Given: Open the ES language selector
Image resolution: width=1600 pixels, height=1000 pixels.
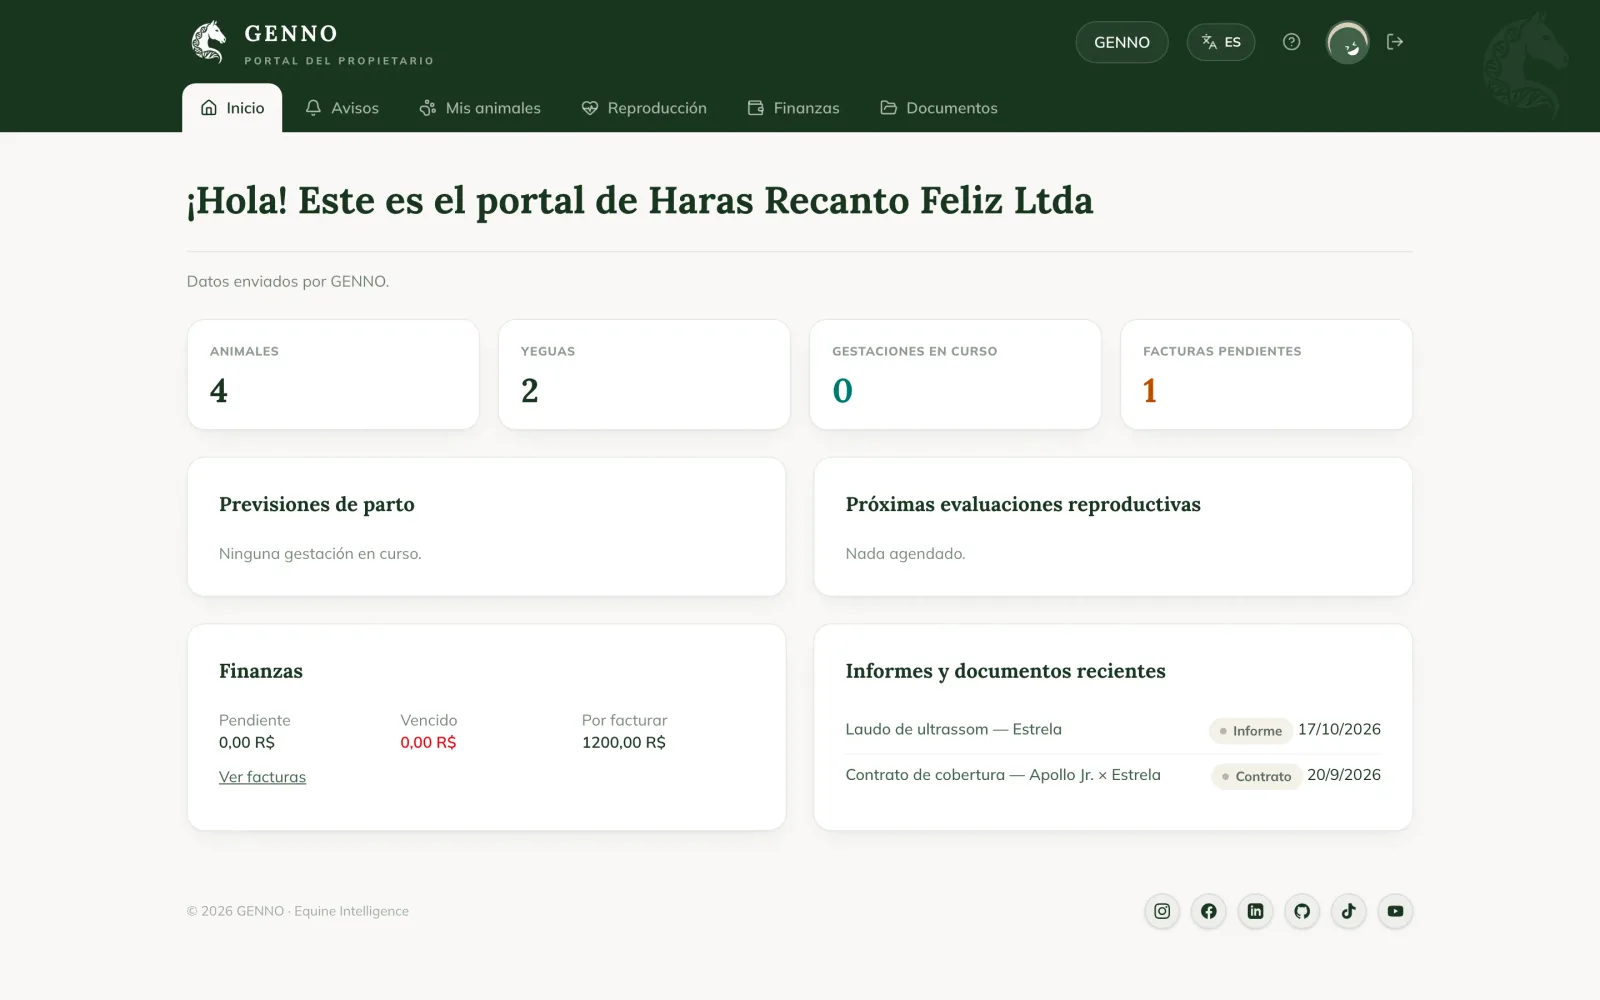Looking at the screenshot, I should [1221, 42].
